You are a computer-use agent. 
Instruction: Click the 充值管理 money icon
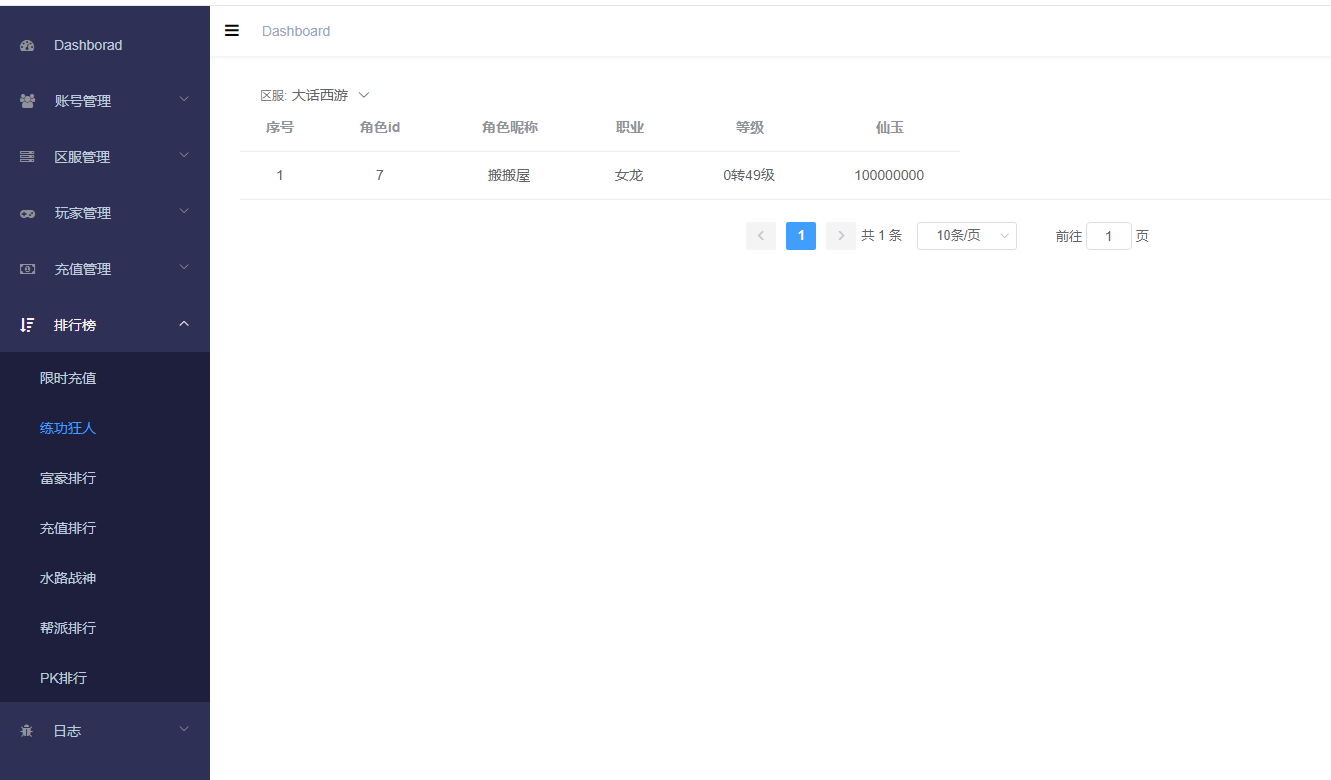pos(27,269)
